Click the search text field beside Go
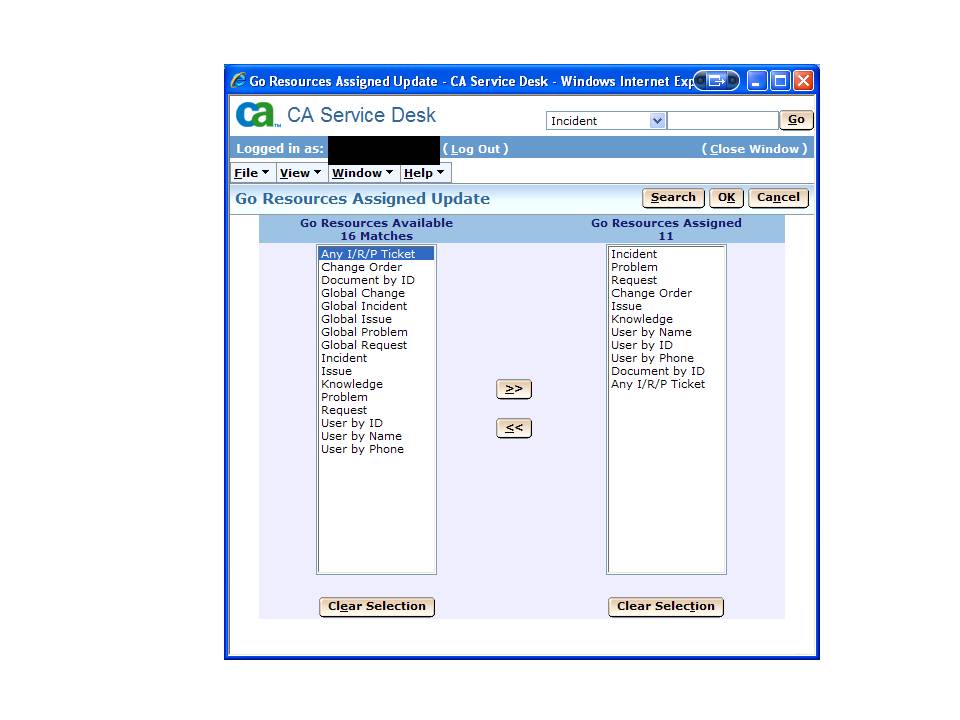 (x=722, y=121)
